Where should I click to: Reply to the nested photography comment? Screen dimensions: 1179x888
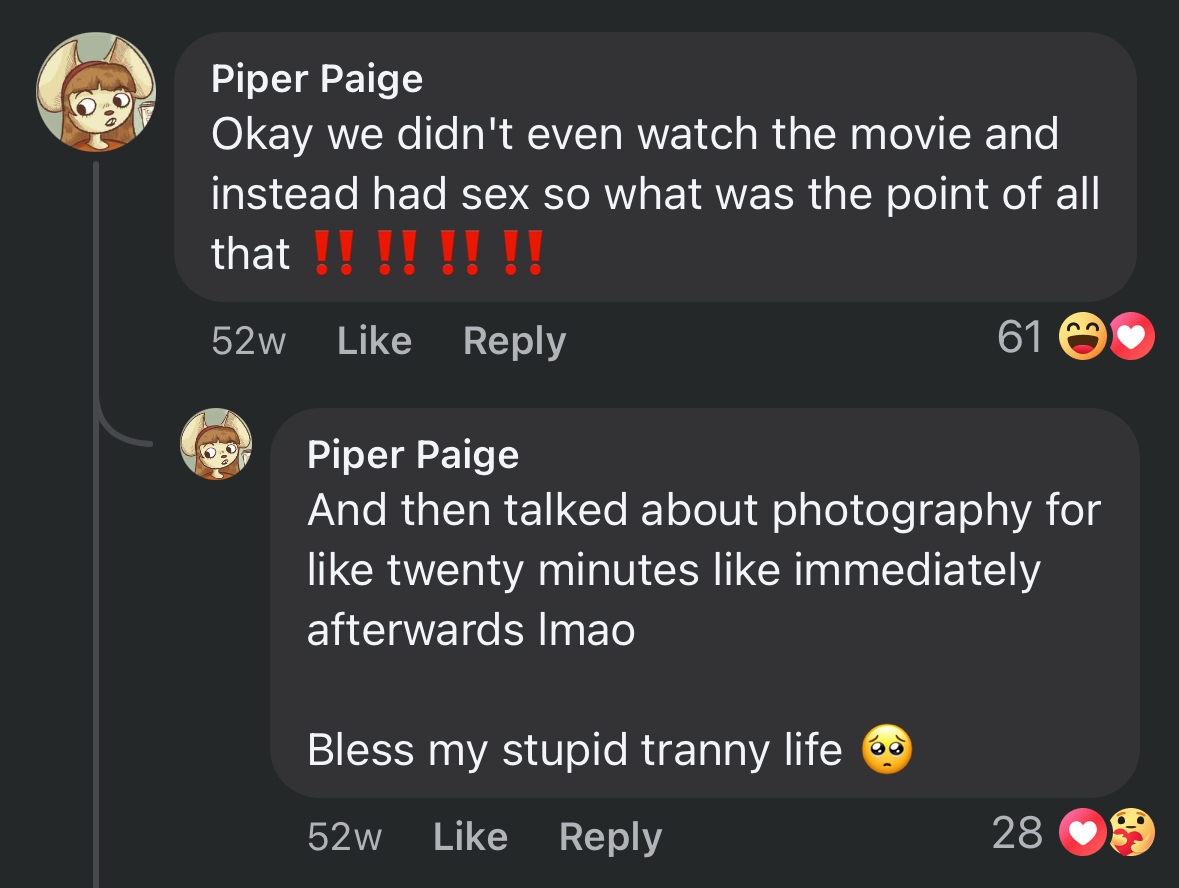coord(610,837)
